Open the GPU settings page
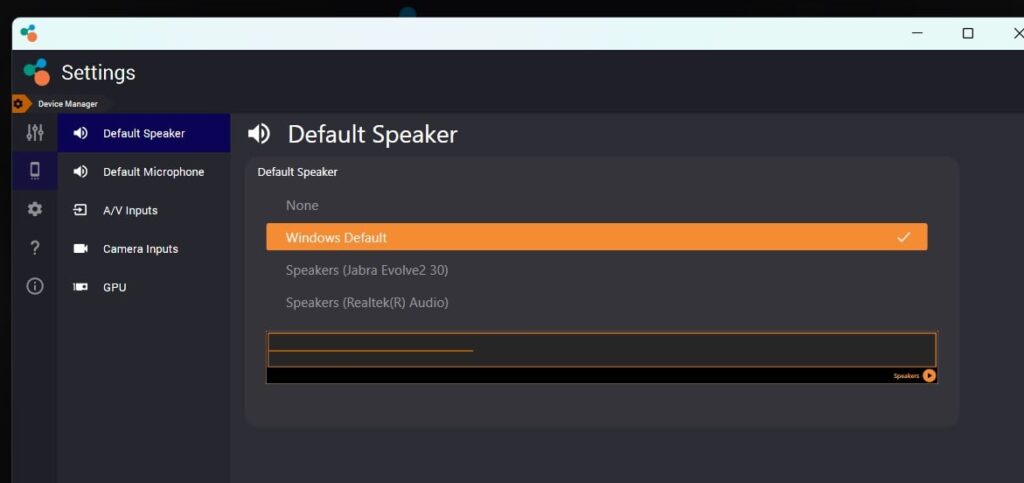This screenshot has width=1024, height=483. click(114, 287)
